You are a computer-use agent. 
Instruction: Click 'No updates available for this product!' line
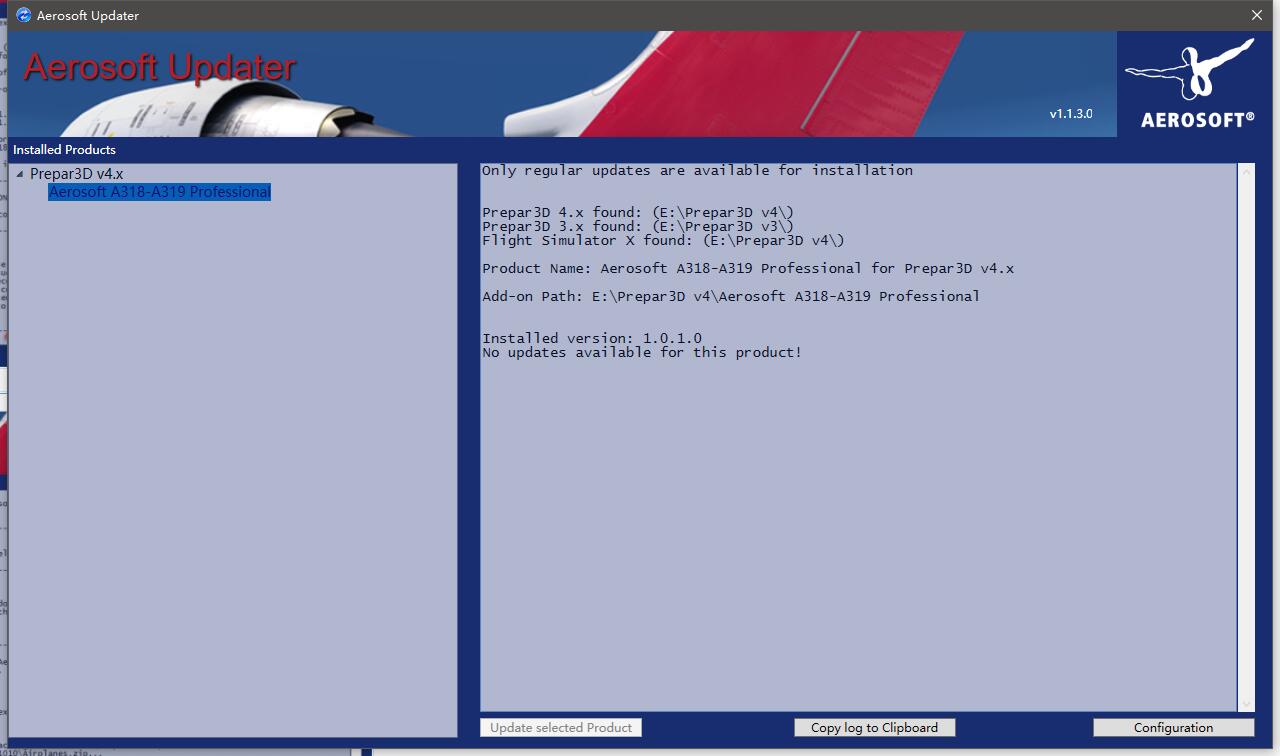click(x=642, y=352)
